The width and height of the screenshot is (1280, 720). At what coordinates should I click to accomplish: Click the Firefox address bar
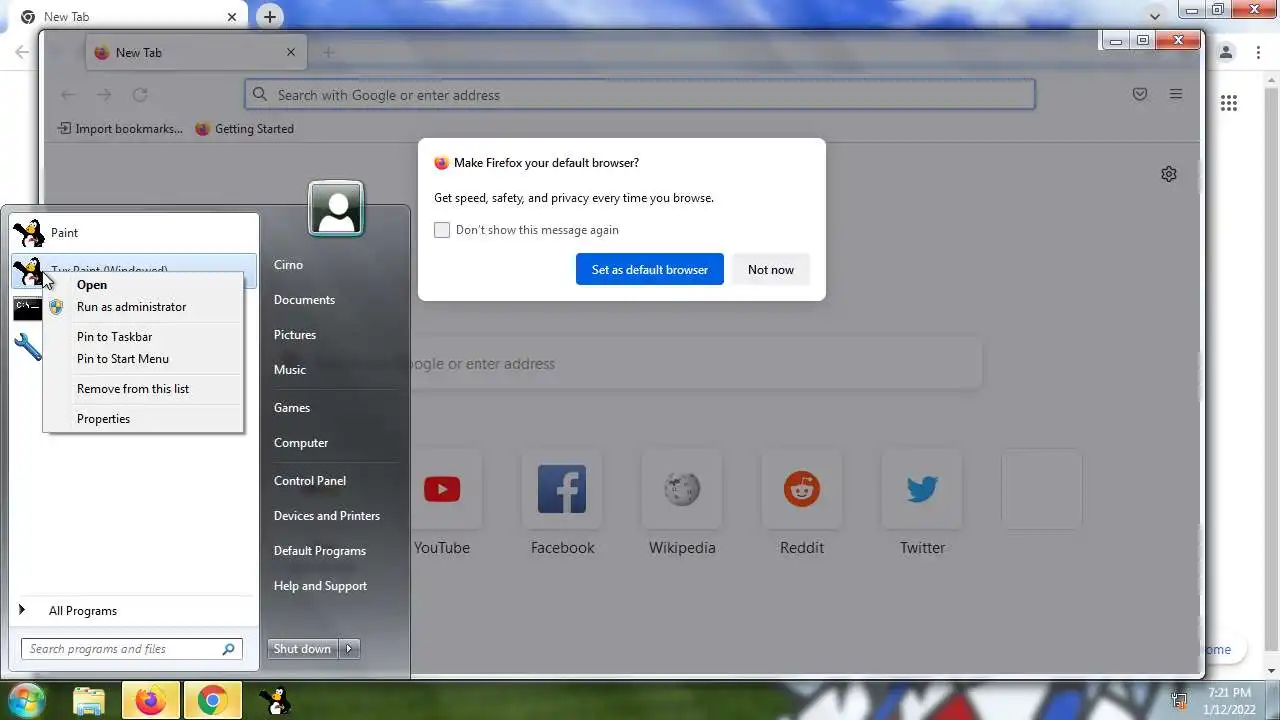click(640, 95)
